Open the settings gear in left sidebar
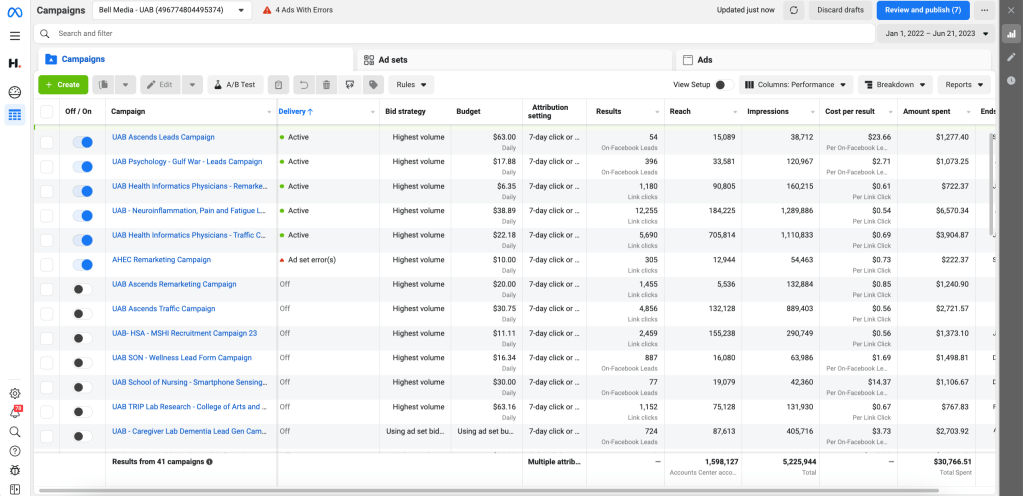 point(15,394)
